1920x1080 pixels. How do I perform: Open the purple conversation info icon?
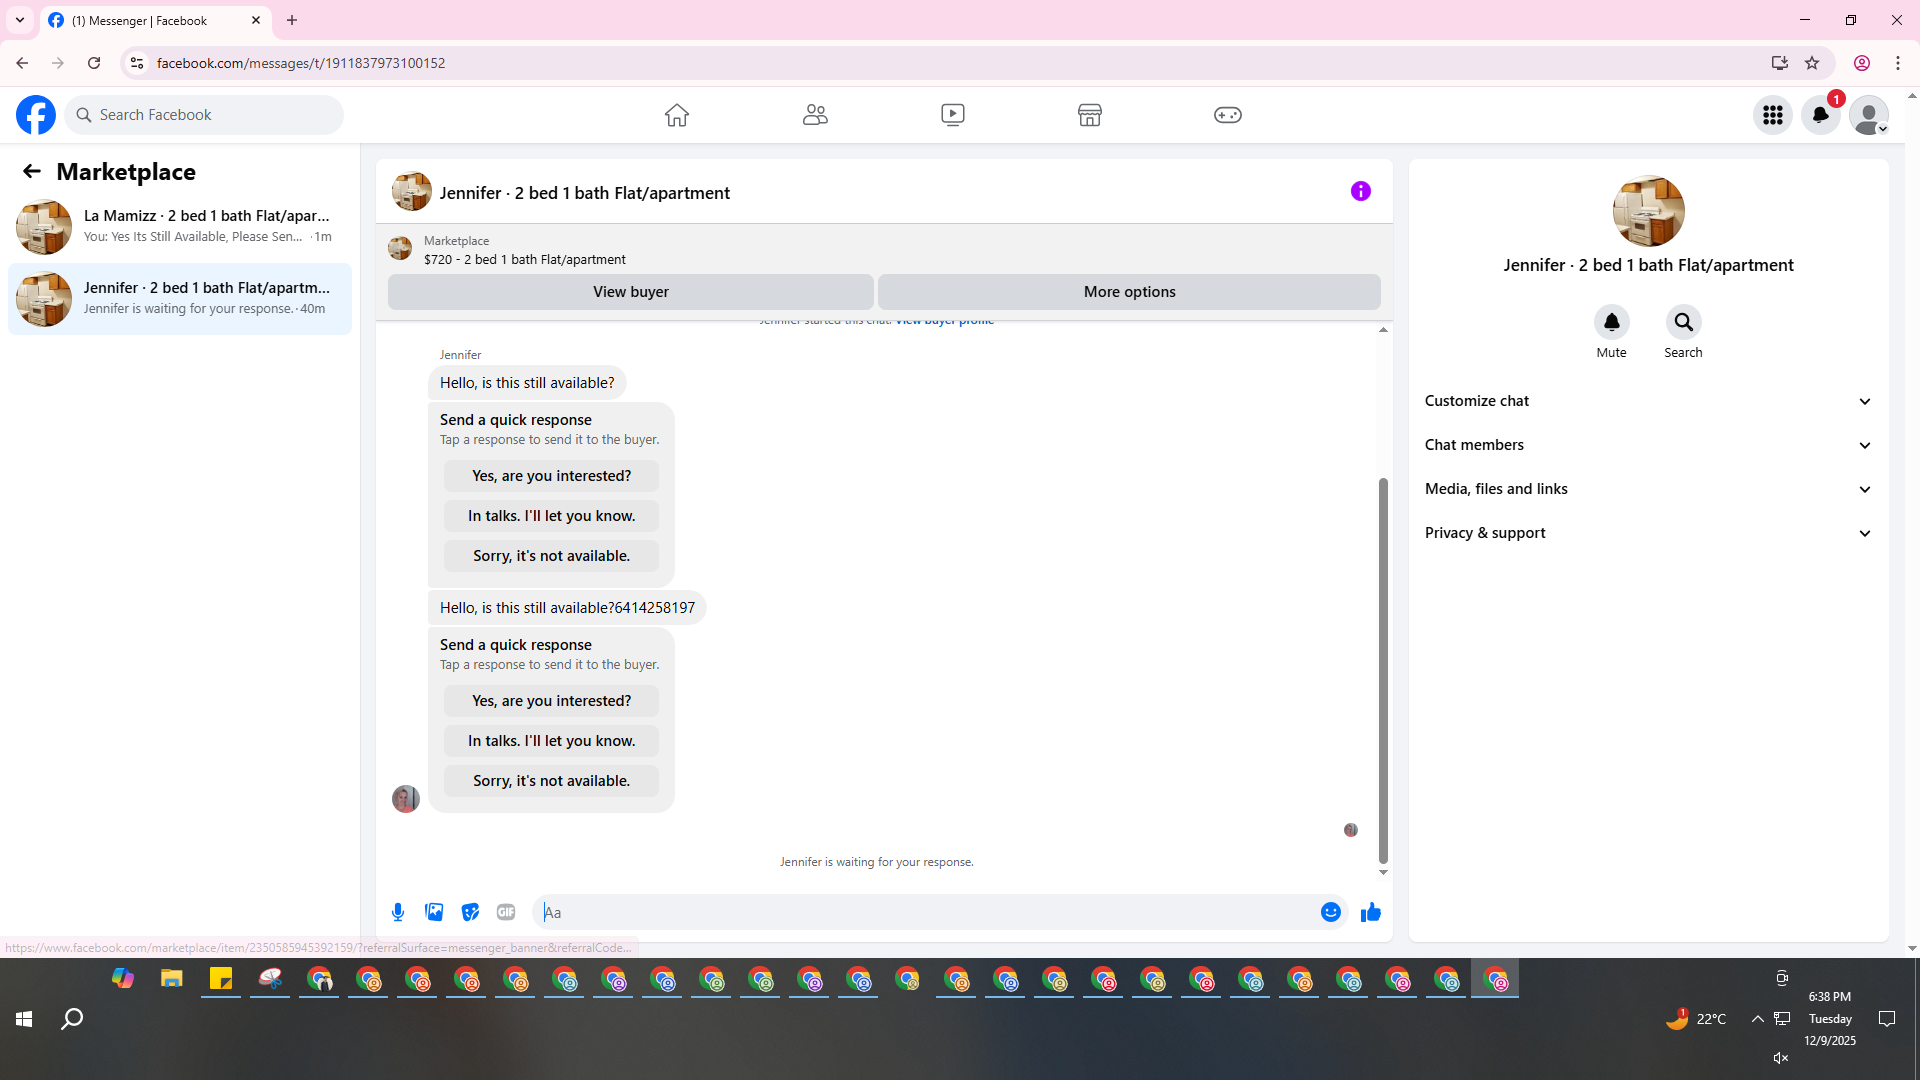click(1360, 191)
